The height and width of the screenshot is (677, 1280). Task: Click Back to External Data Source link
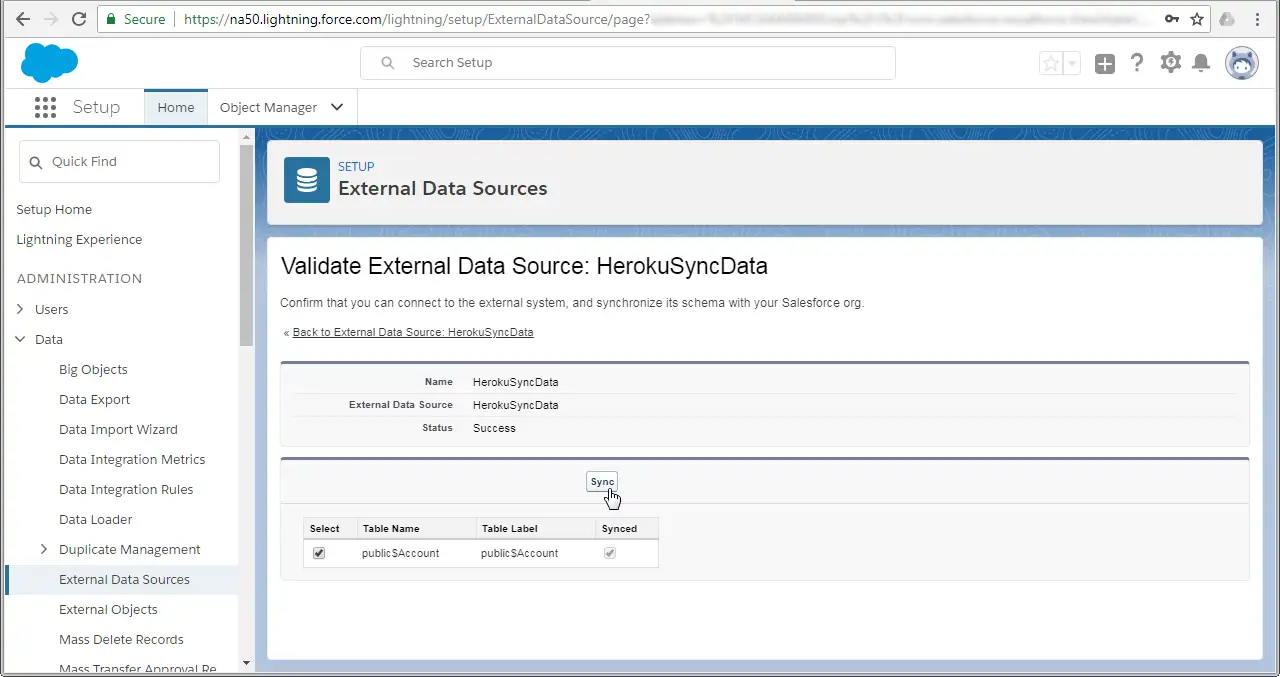(x=413, y=332)
